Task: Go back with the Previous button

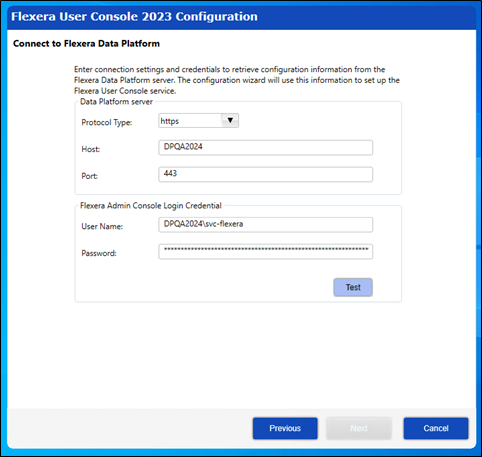Action: coord(285,428)
